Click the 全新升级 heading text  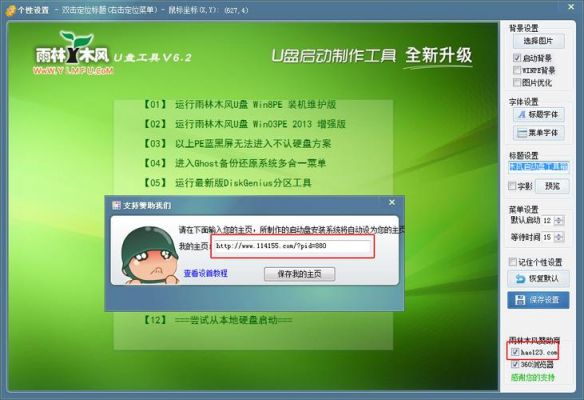click(x=439, y=56)
